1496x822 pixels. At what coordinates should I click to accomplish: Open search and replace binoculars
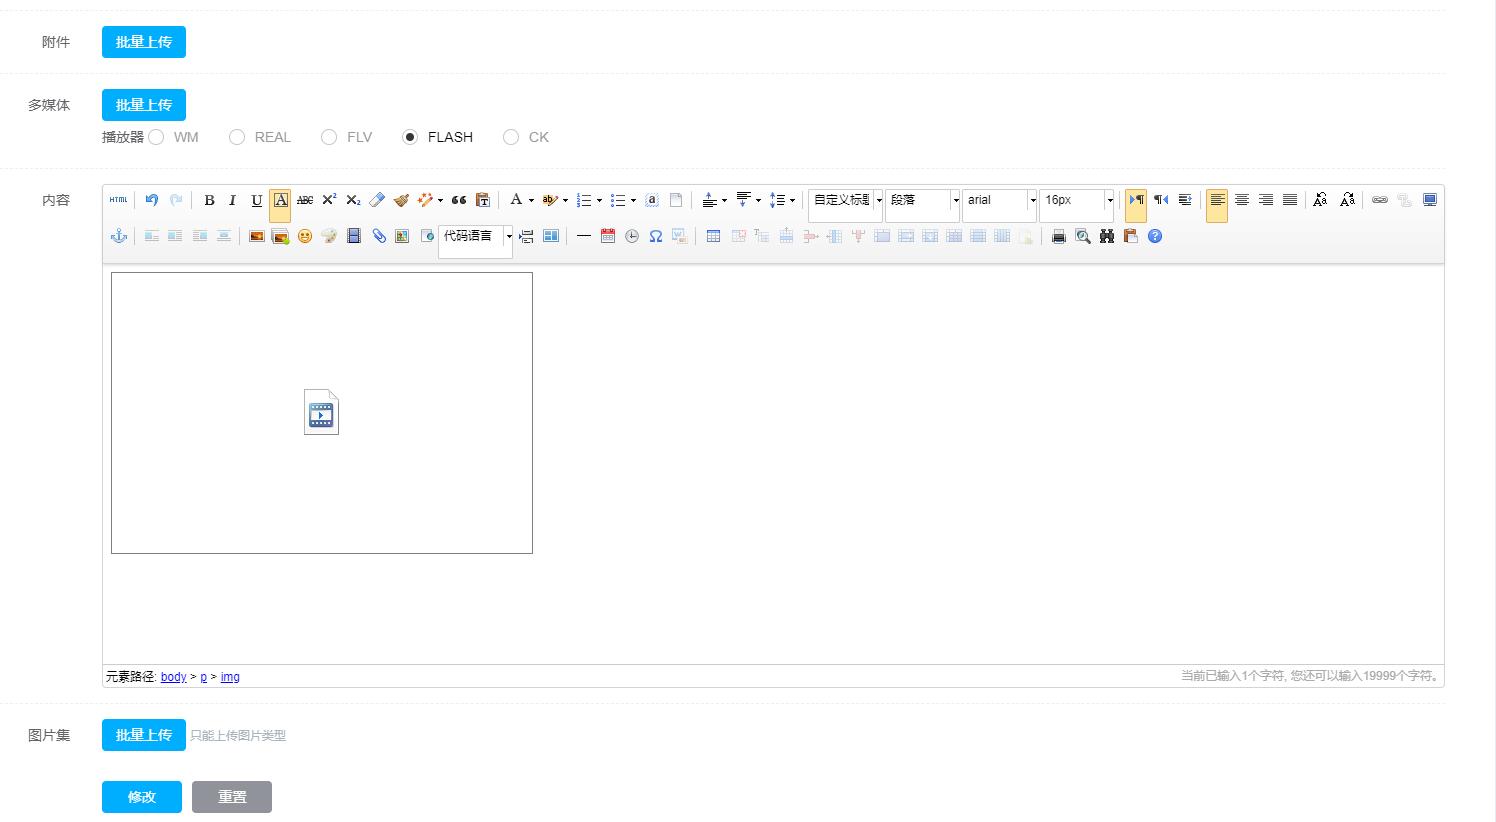(x=1107, y=236)
